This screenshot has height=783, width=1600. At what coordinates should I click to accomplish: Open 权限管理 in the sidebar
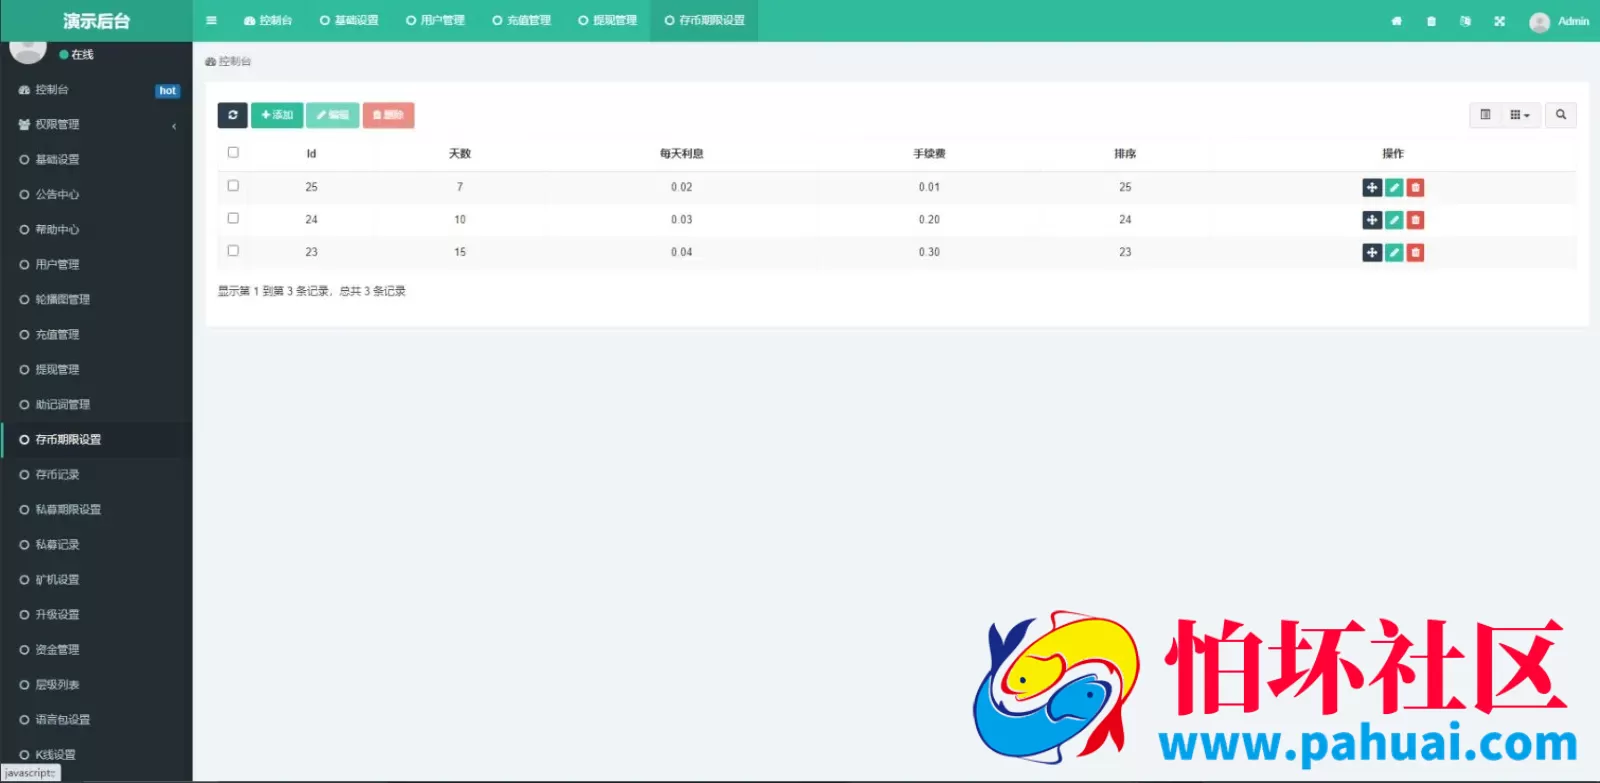pyautogui.click(x=96, y=125)
